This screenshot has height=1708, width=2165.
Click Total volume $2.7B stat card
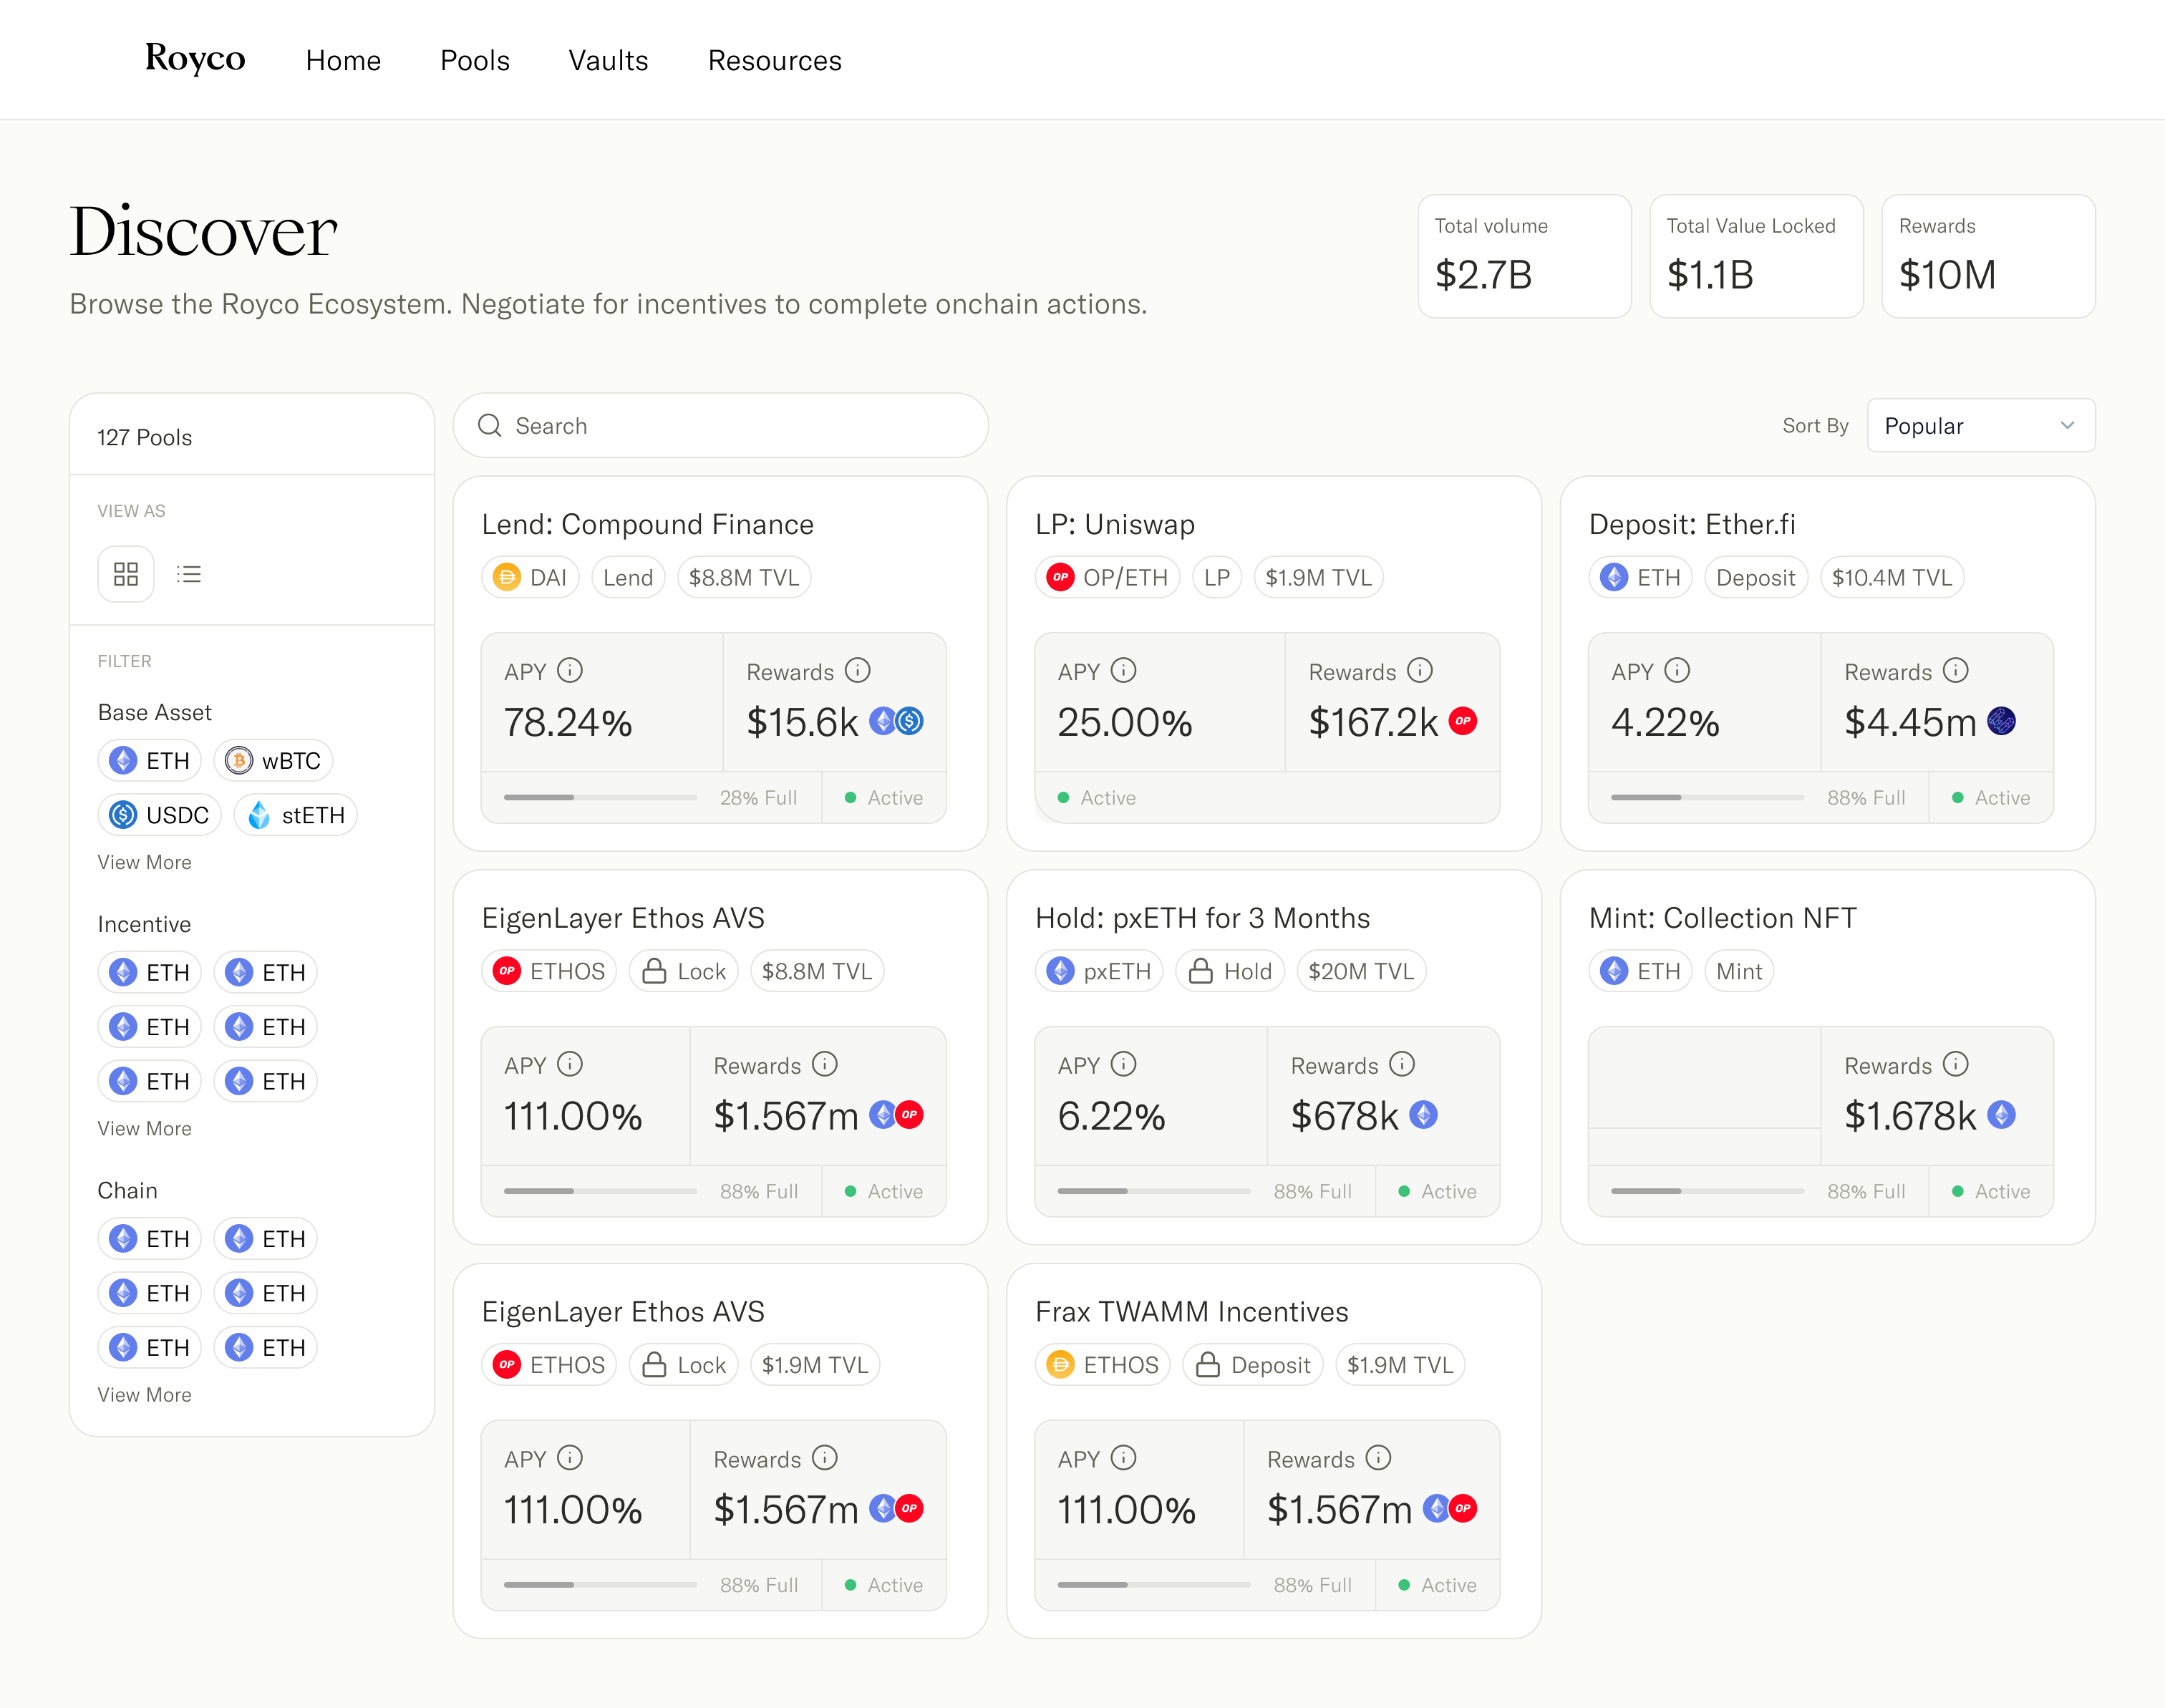tap(1524, 256)
